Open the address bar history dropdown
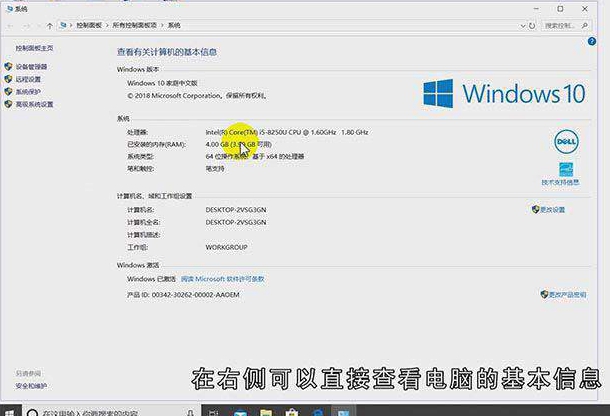 (523, 26)
